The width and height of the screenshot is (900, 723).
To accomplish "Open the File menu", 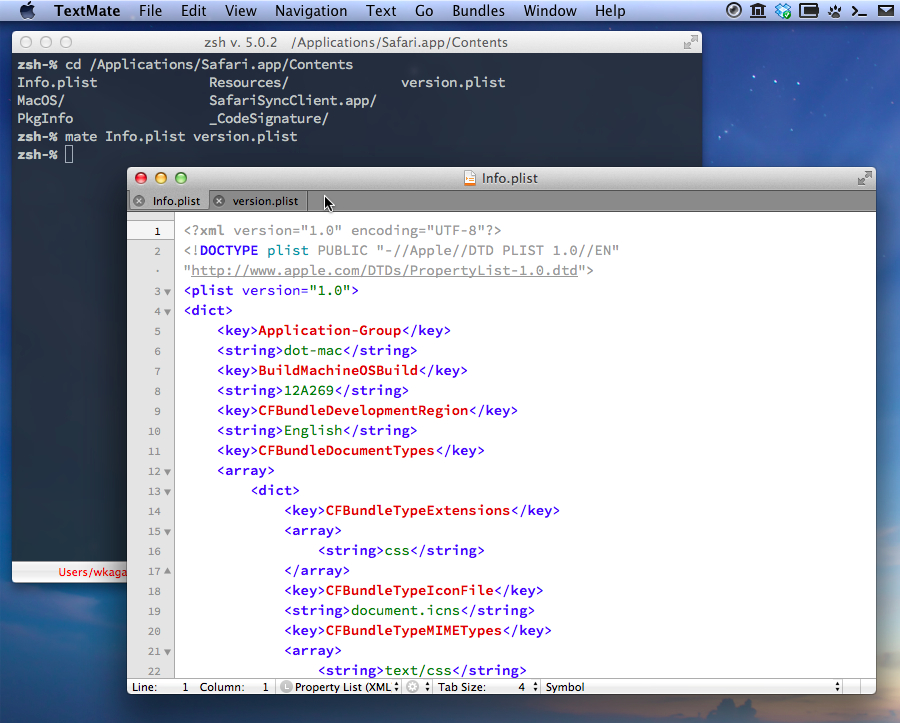I will tap(150, 11).
